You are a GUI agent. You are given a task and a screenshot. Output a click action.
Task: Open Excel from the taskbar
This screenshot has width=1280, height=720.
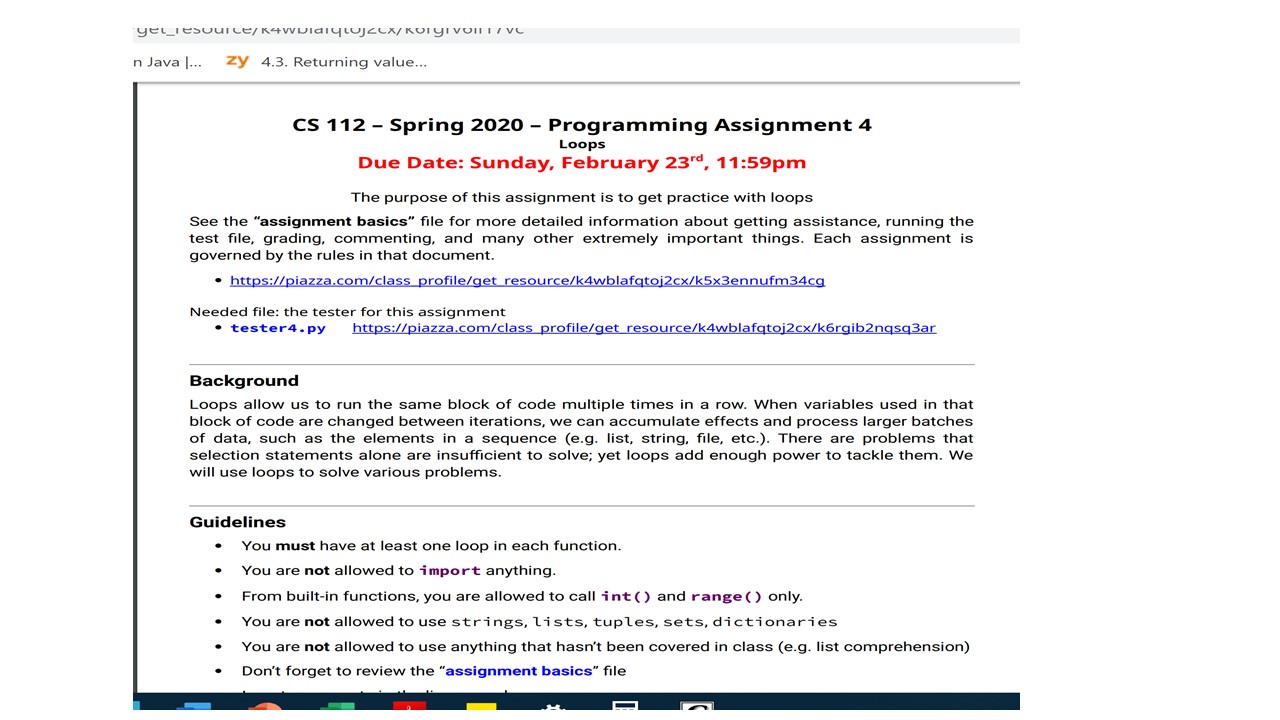[x=339, y=708]
